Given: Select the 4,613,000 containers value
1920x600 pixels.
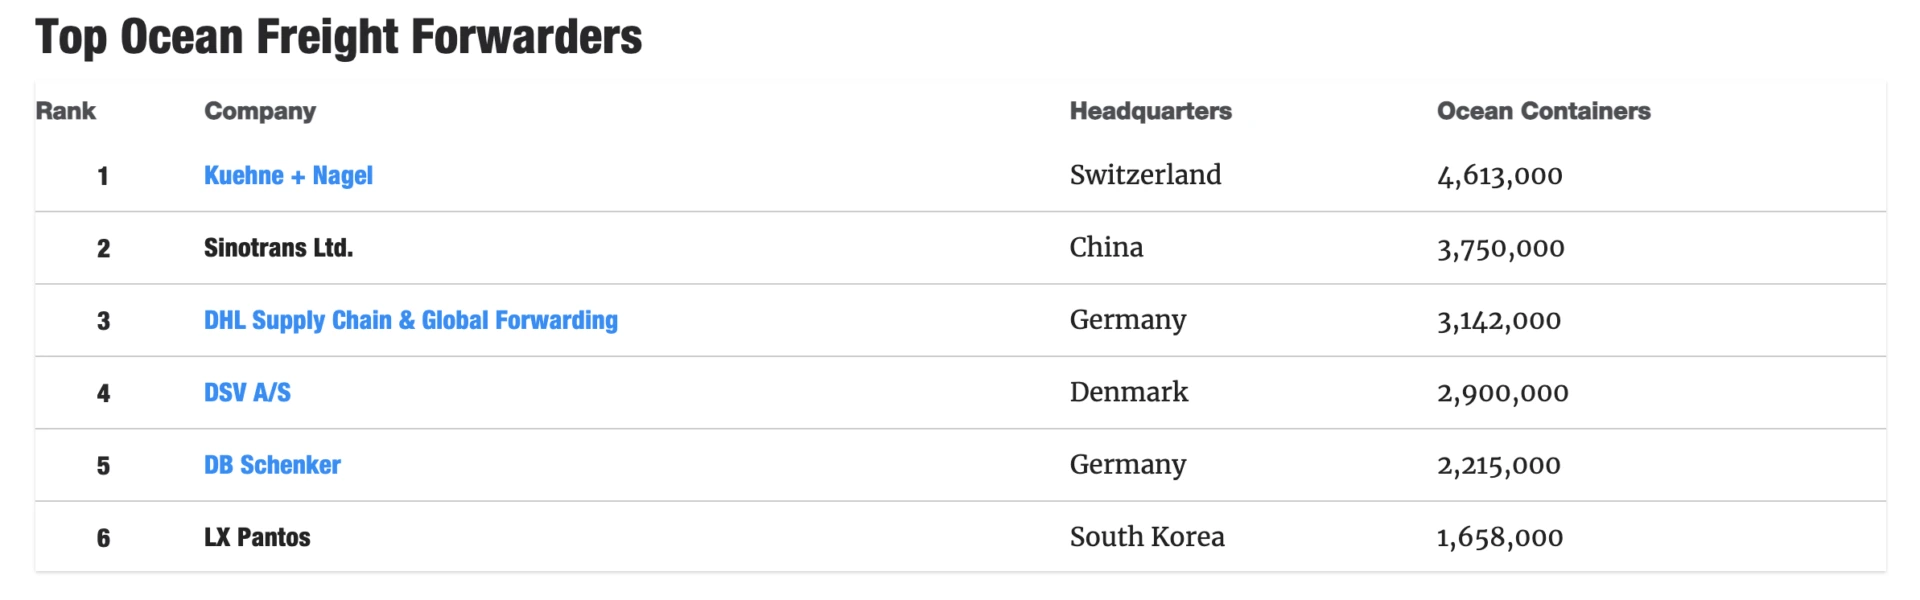Looking at the screenshot, I should point(1499,176).
